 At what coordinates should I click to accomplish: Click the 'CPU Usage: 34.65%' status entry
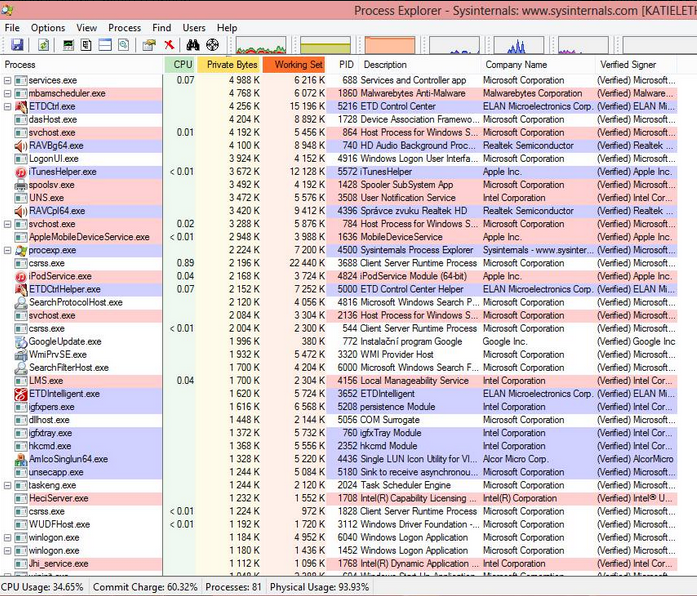pyautogui.click(x=43, y=587)
